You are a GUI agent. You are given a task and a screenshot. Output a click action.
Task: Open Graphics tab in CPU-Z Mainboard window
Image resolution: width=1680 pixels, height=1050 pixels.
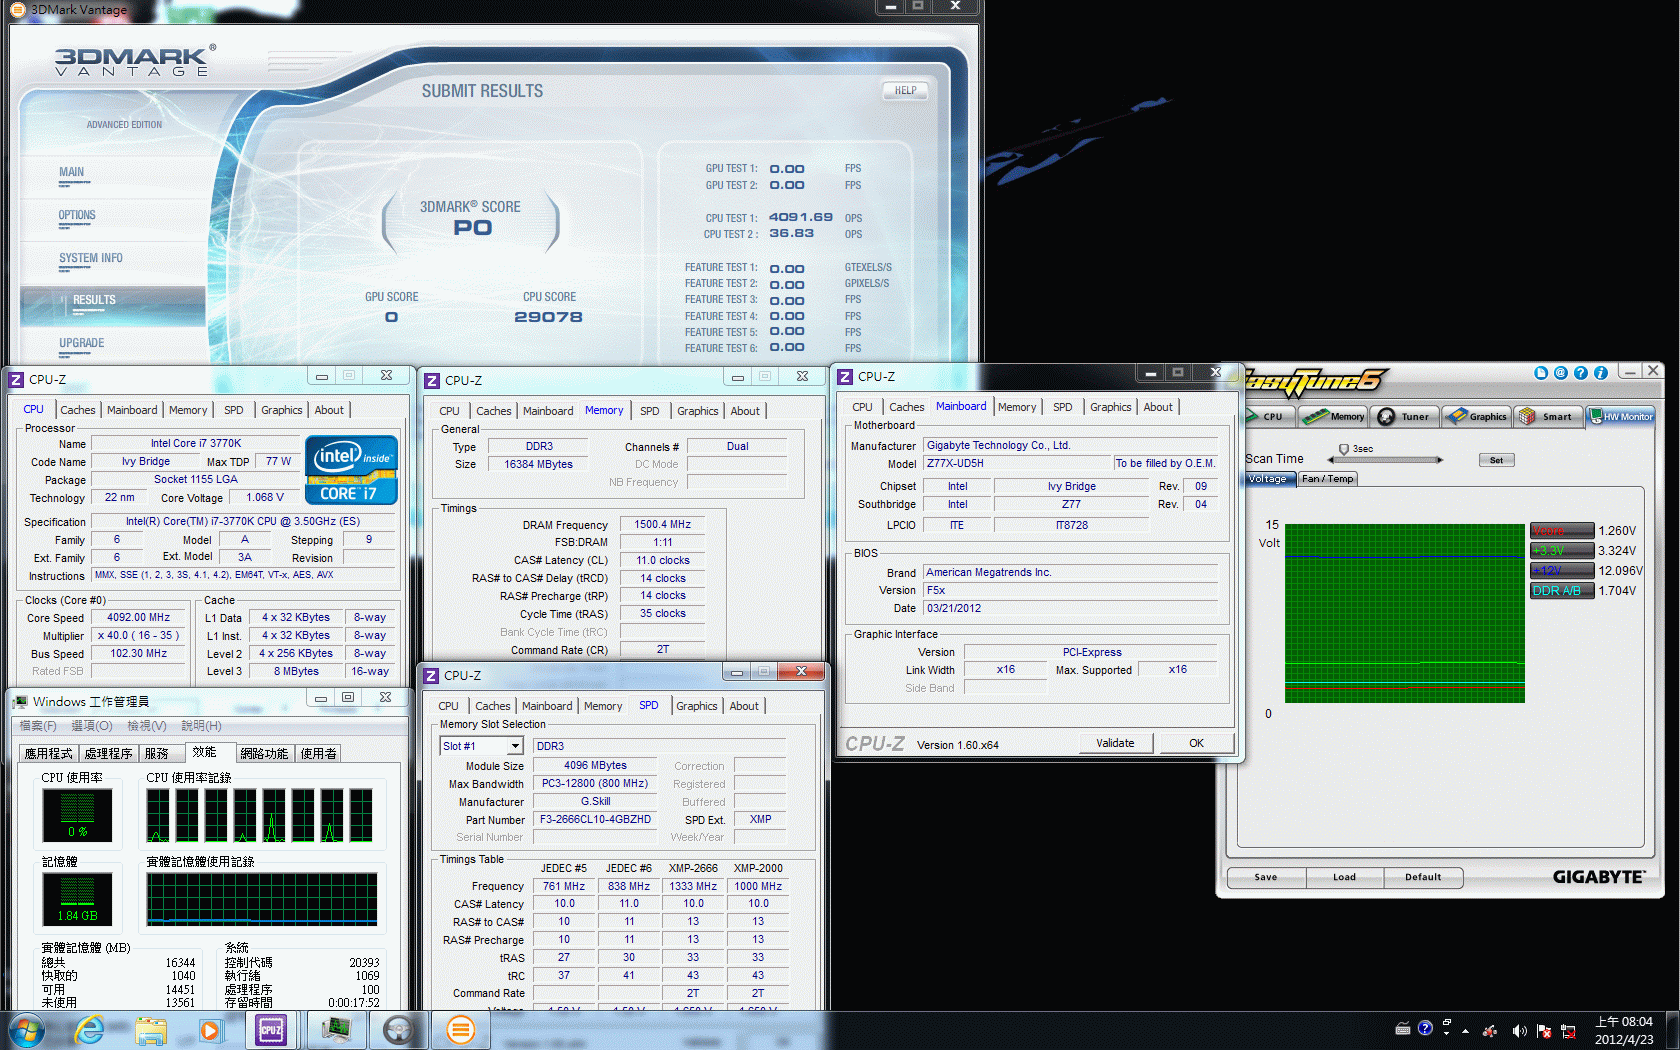click(x=1111, y=407)
